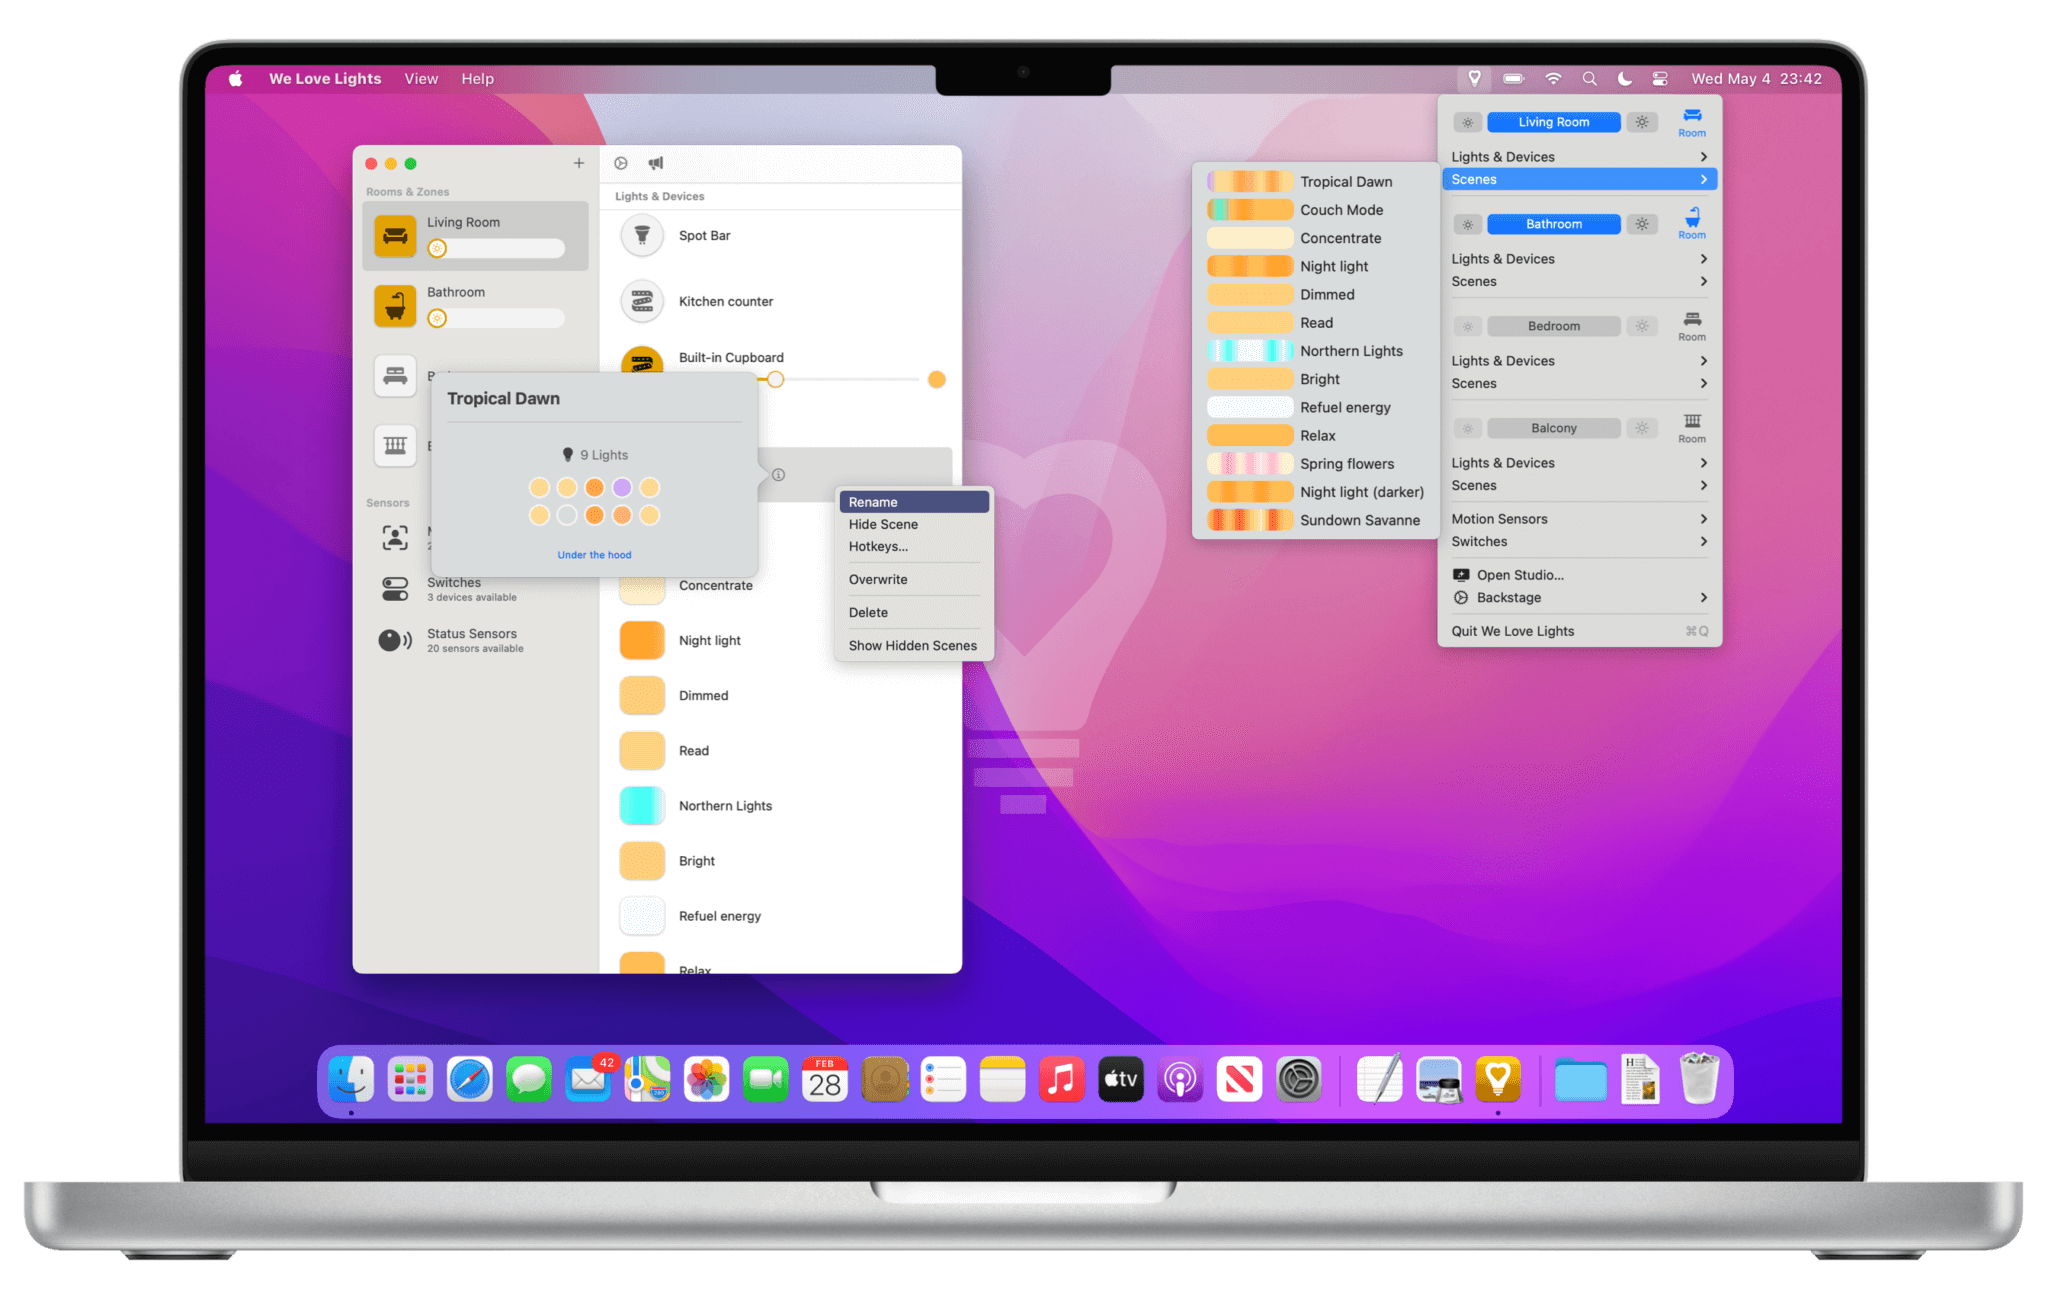This screenshot has width=2048, height=1296.
Task: Click the Under the hood link
Action: point(594,555)
